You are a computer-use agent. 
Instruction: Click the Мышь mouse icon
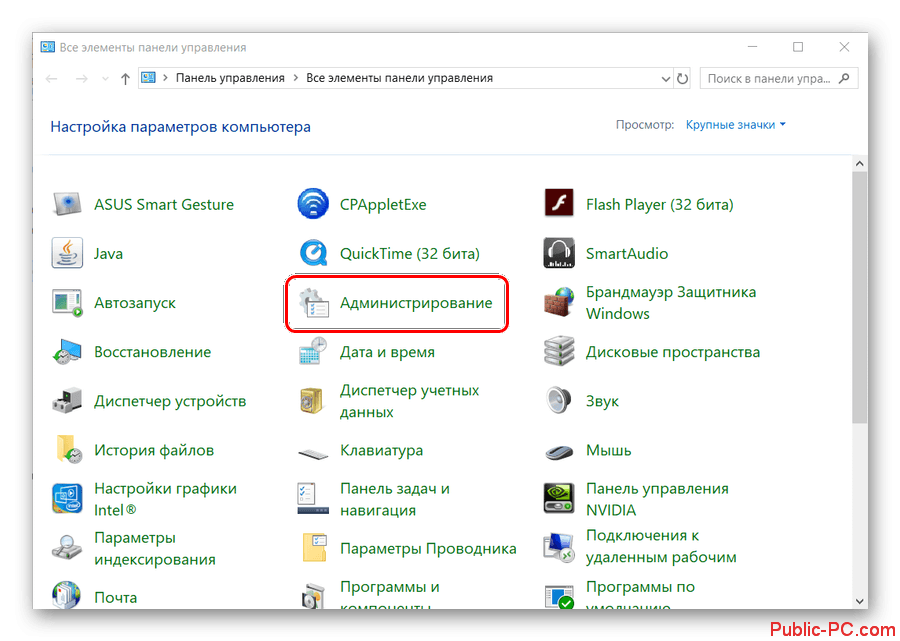click(558, 452)
